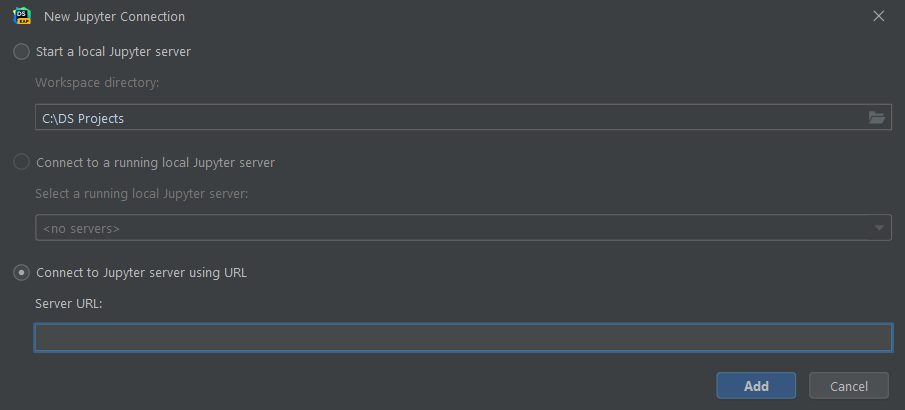Click the Workspace directory caption

click(97, 83)
